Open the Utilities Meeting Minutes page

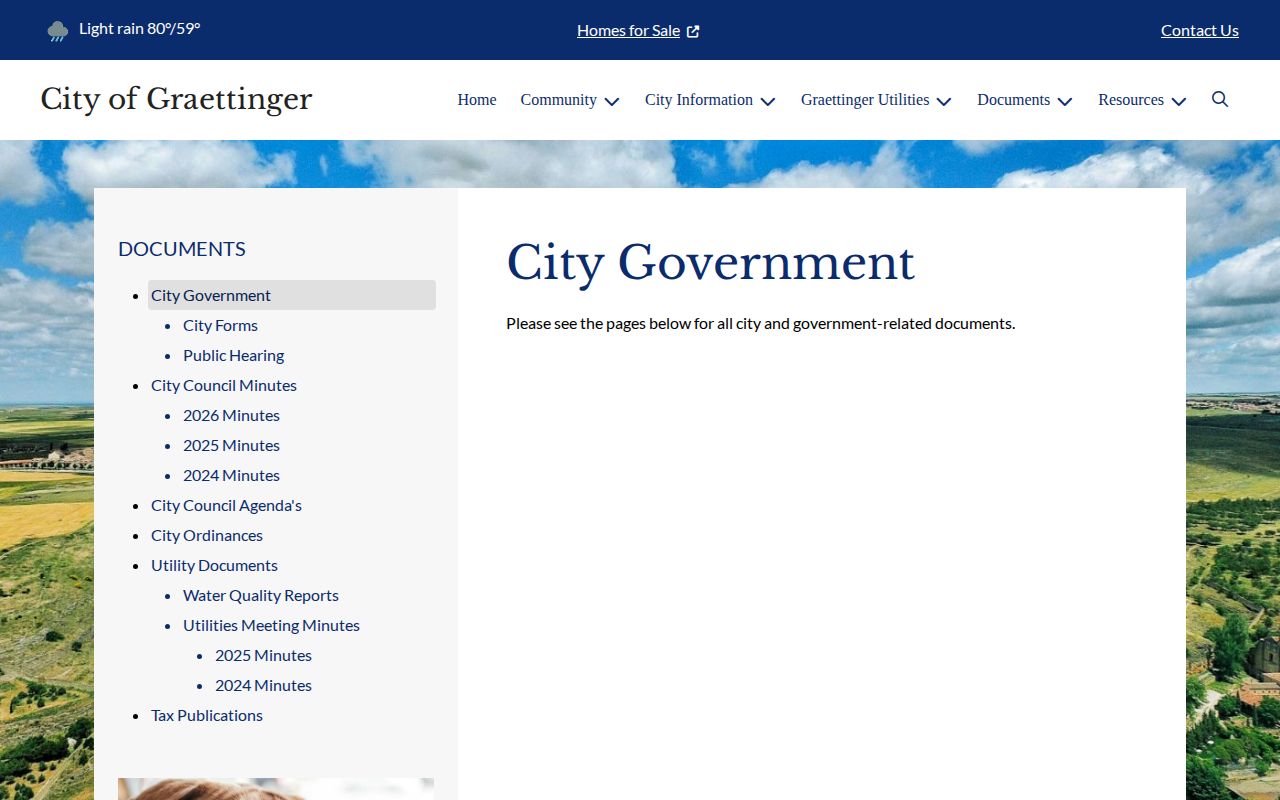(271, 625)
